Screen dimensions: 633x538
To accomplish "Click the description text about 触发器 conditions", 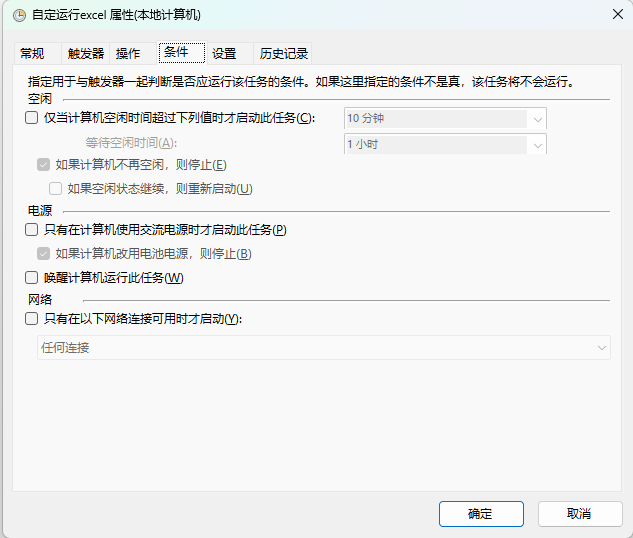I will point(301,82).
